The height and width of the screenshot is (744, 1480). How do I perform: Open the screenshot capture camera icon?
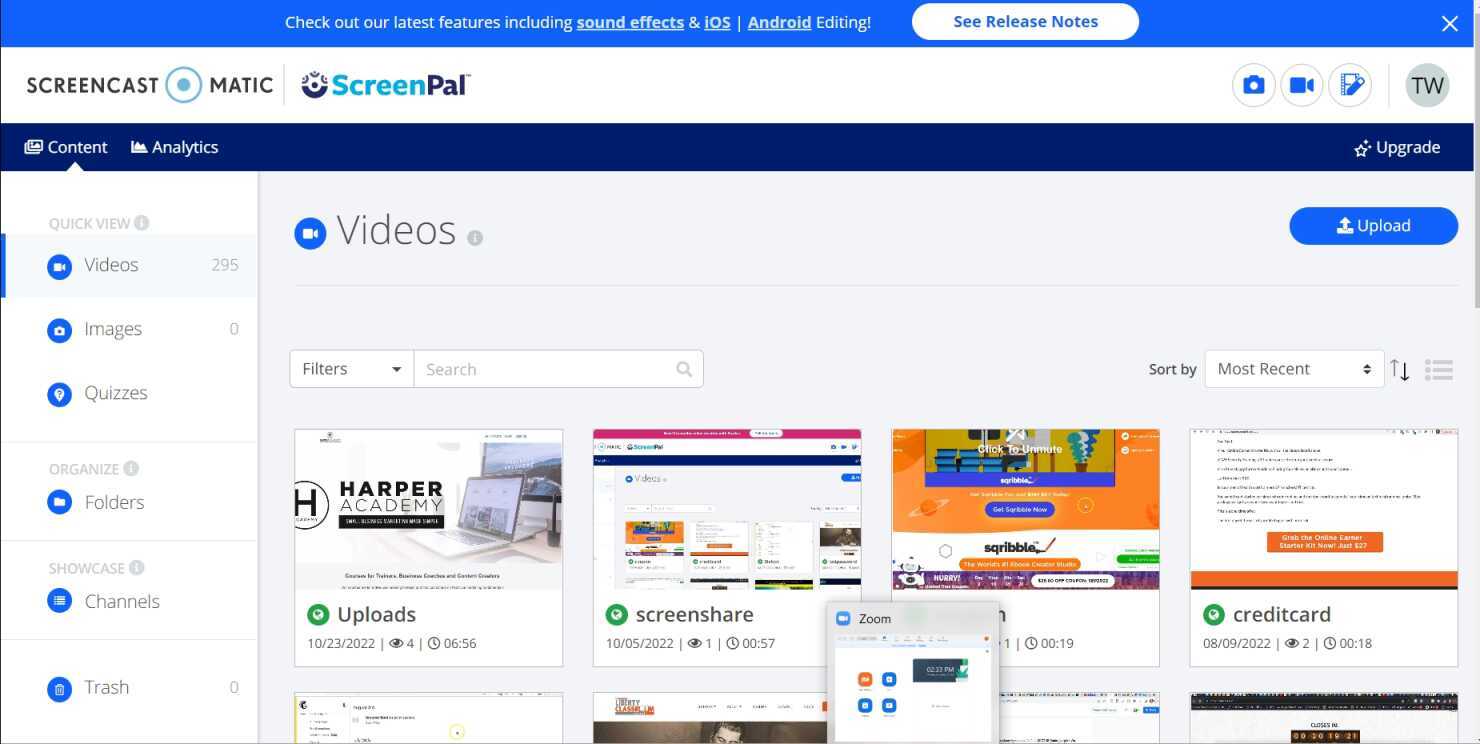tap(1253, 85)
